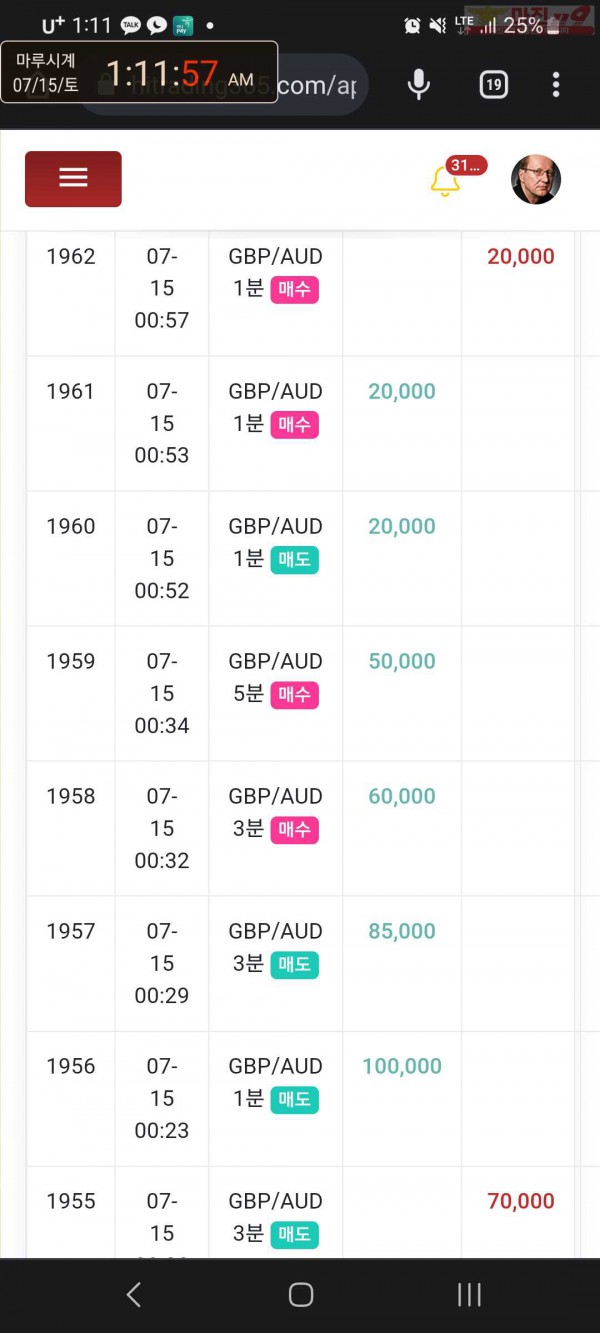Tap the 매도 badge in row 1957
This screenshot has height=1333, width=600.
point(294,965)
